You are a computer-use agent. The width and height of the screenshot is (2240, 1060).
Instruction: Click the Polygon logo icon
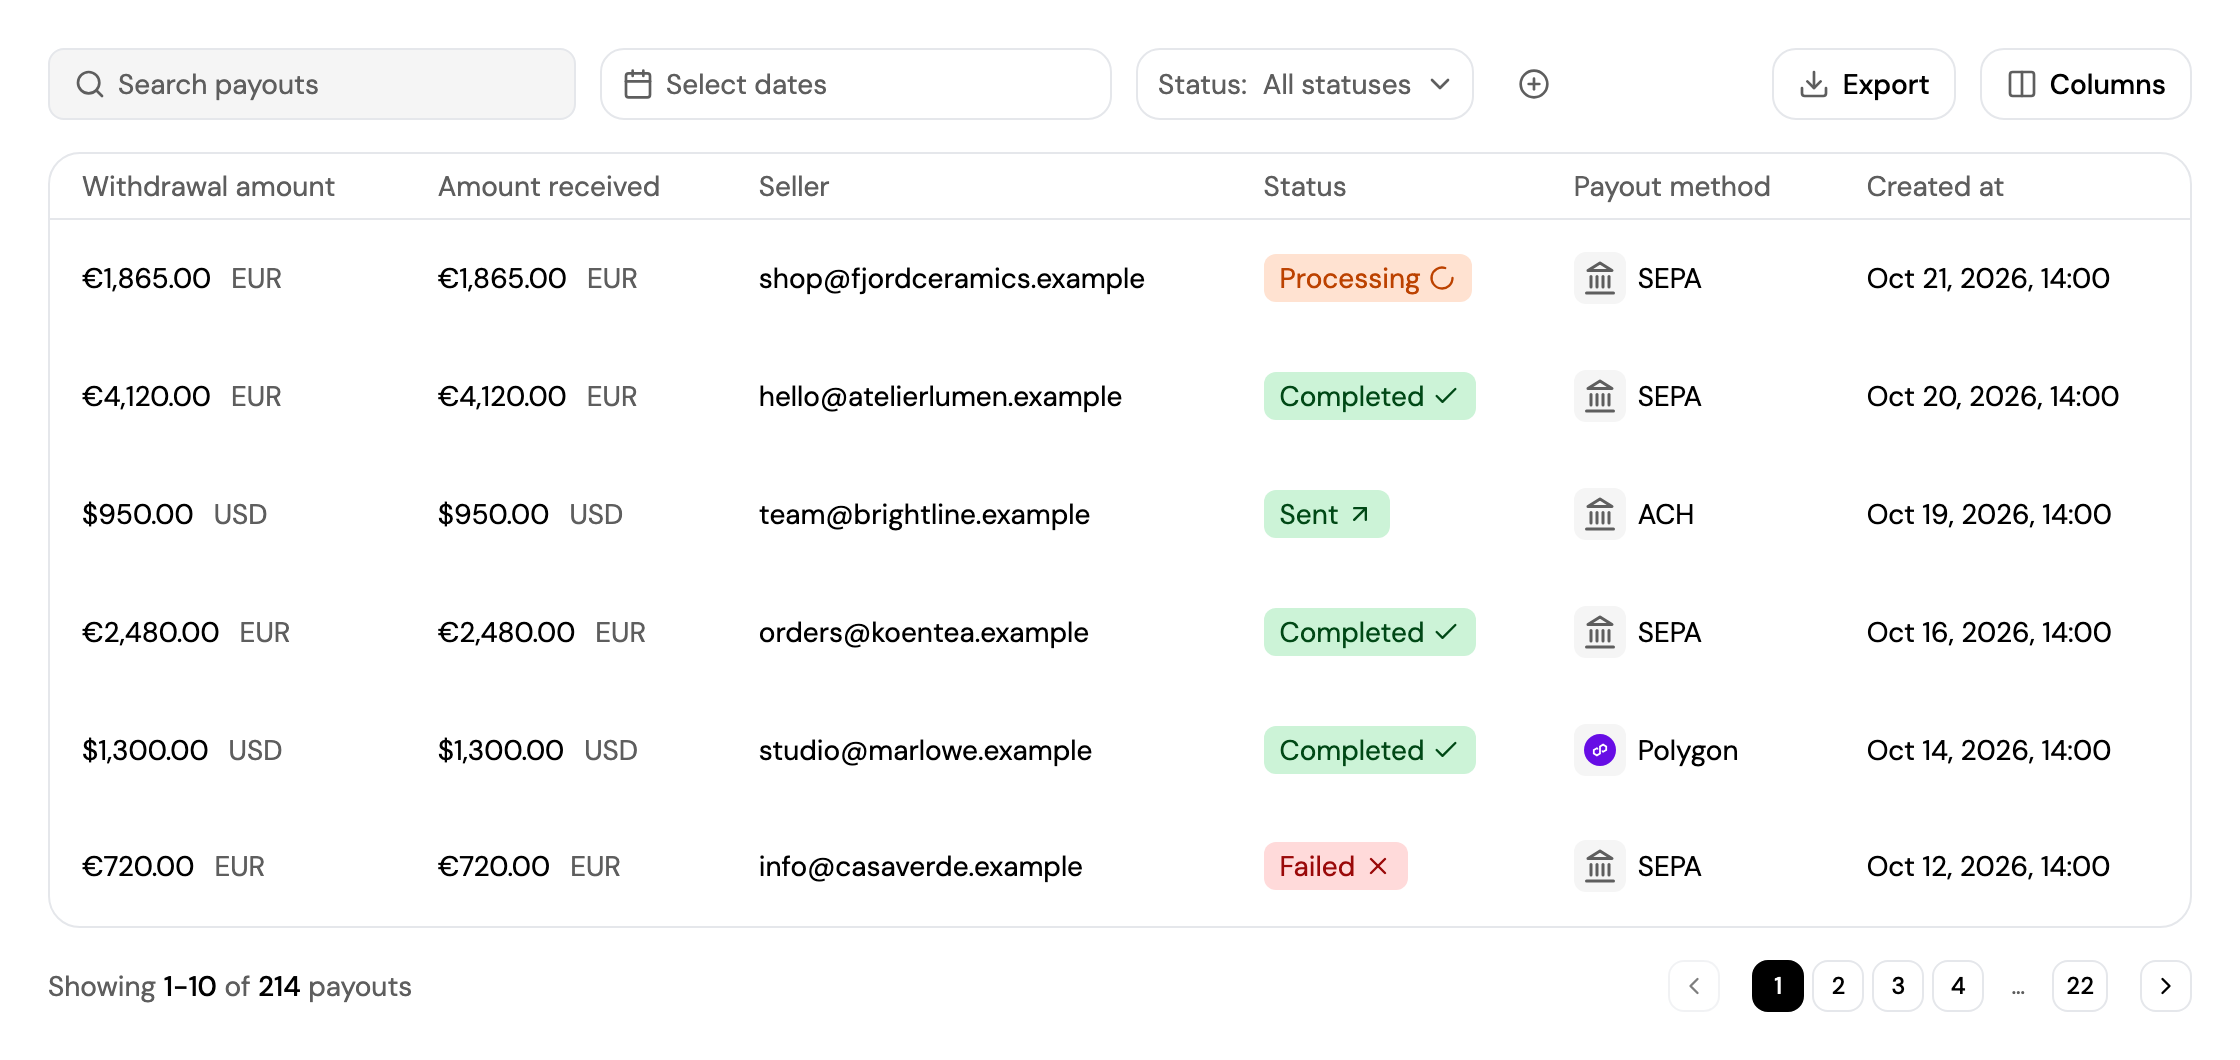1600,750
